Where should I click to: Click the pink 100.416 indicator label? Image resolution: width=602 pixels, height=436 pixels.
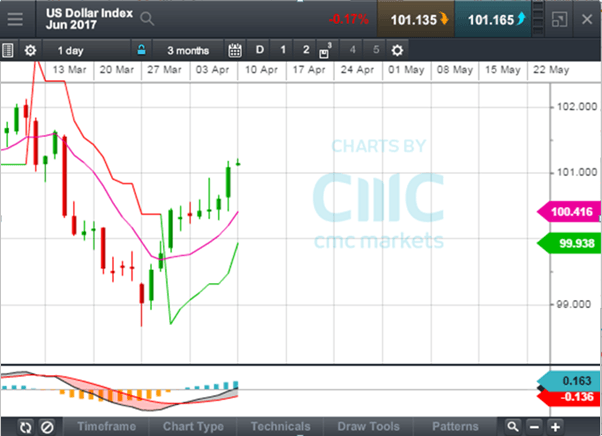569,211
